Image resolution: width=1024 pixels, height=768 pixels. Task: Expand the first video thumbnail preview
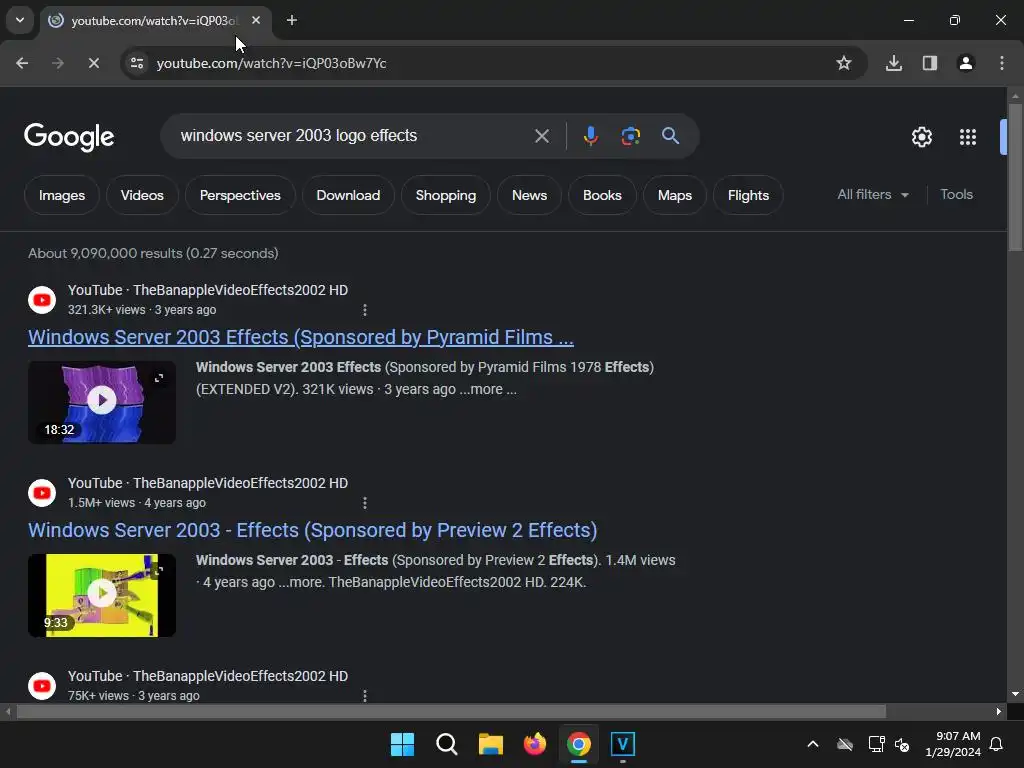click(159, 378)
